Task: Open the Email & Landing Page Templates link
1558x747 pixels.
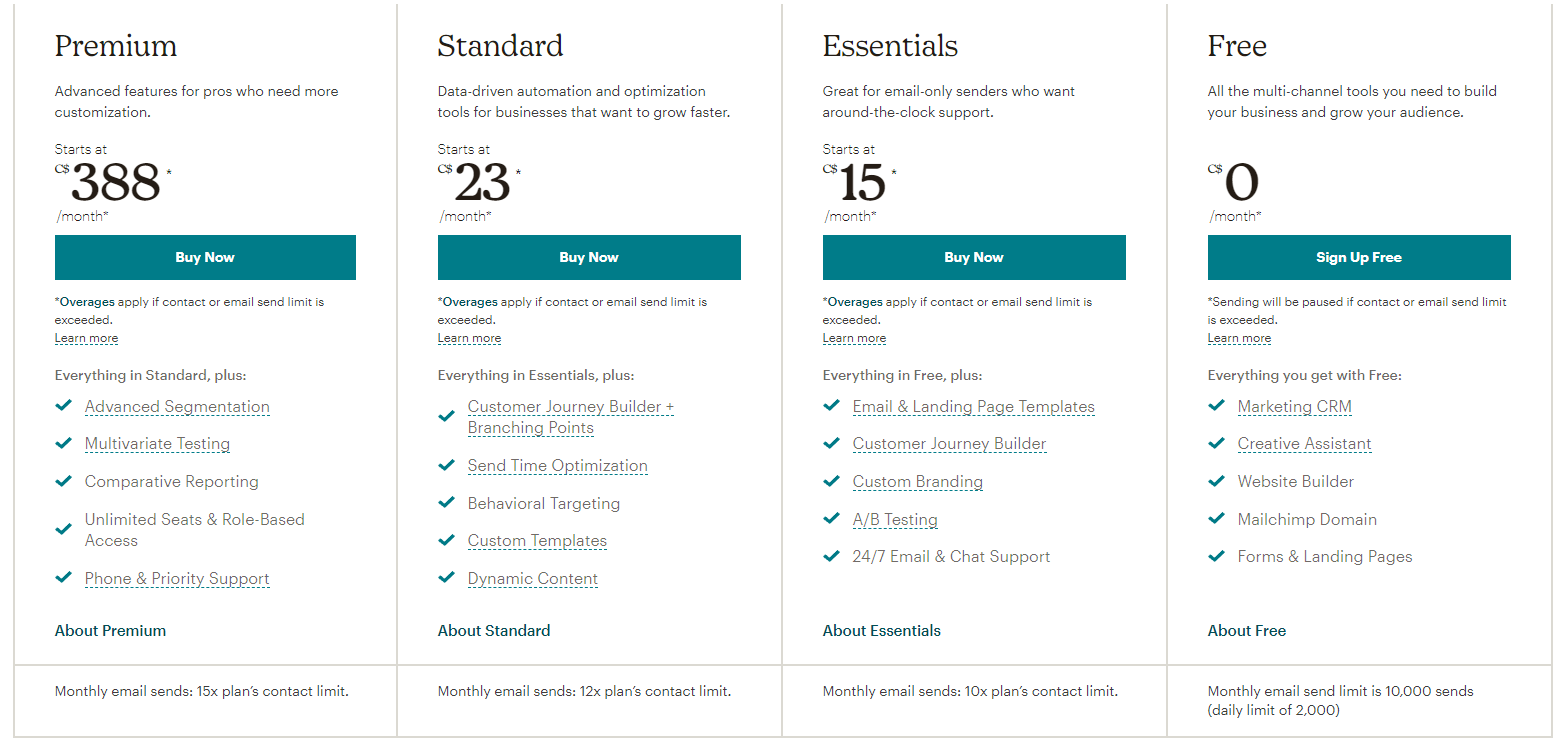Action: point(974,407)
